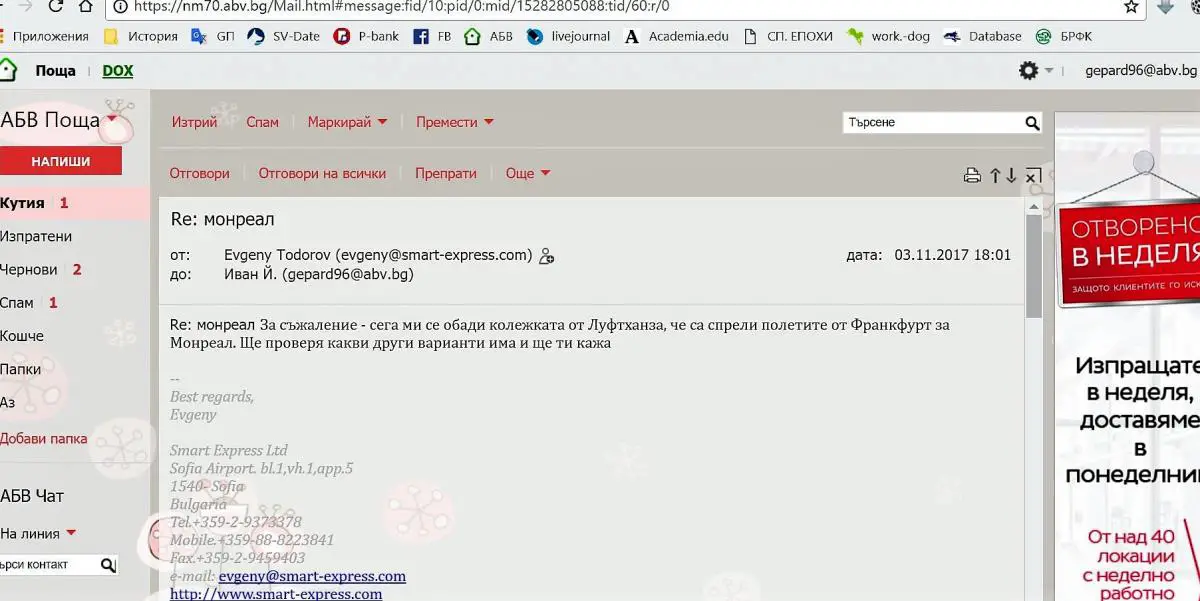
Task: Add sender Evgeny Todorov to contacts
Action: click(546, 257)
